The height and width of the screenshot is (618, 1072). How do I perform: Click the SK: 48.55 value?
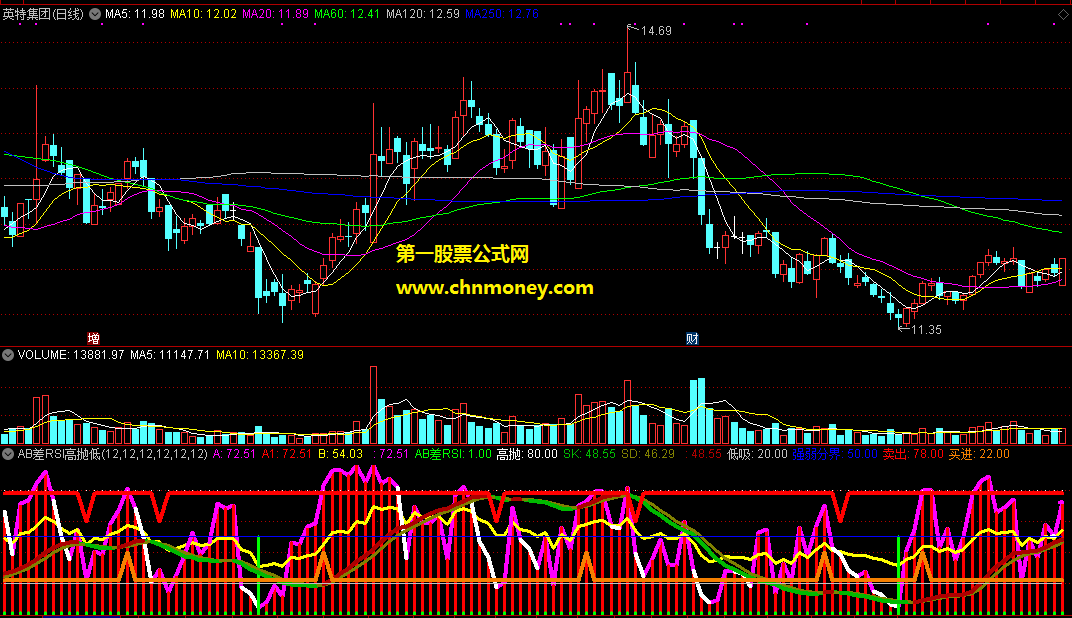coord(589,454)
